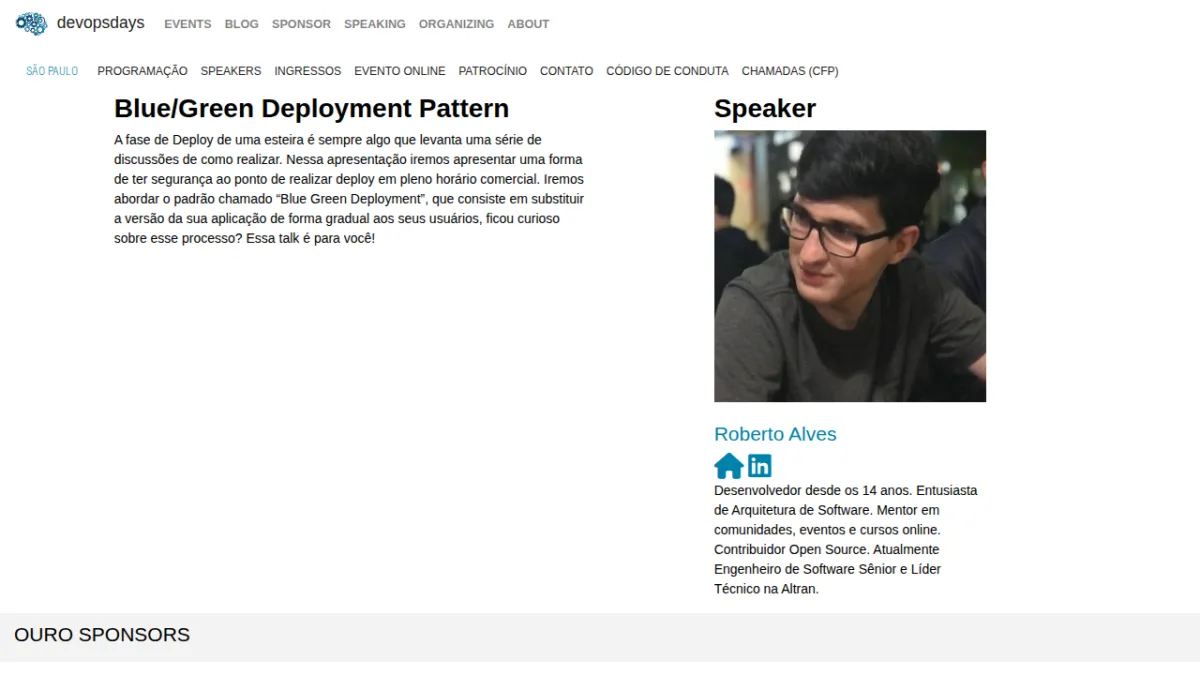Open the Programação tab
Screen dimensions: 1200x675
tap(142, 71)
